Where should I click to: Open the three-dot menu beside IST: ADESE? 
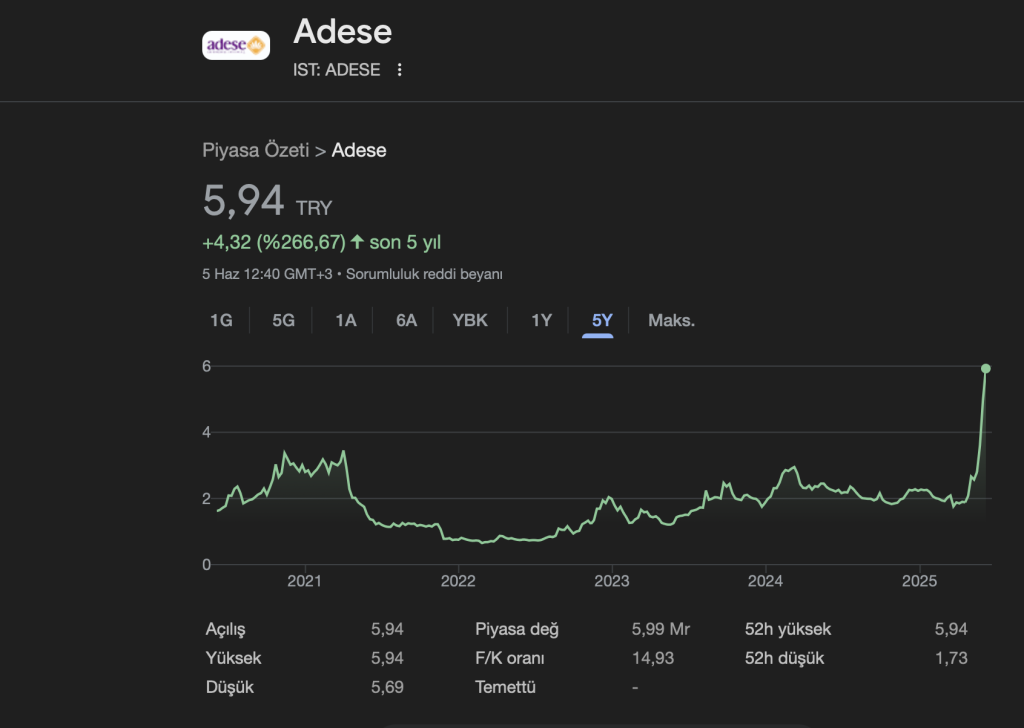[400, 70]
